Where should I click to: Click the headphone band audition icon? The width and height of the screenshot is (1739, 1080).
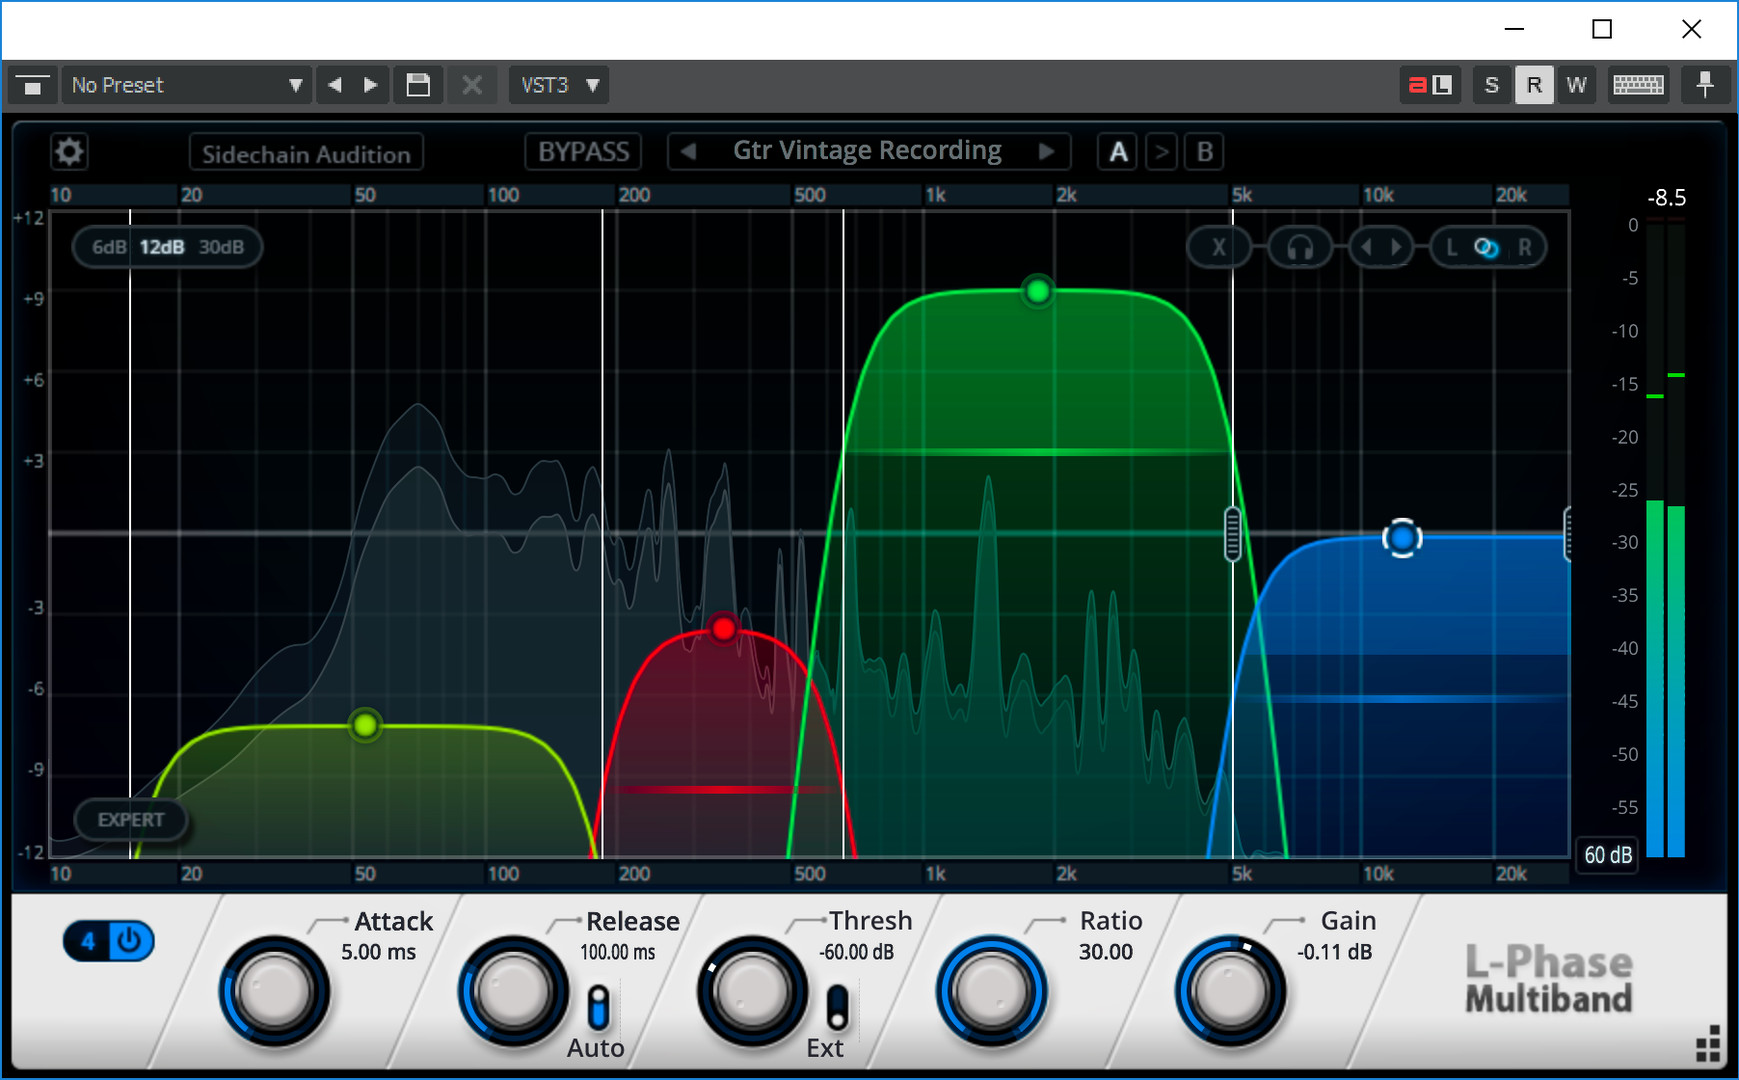(1299, 247)
